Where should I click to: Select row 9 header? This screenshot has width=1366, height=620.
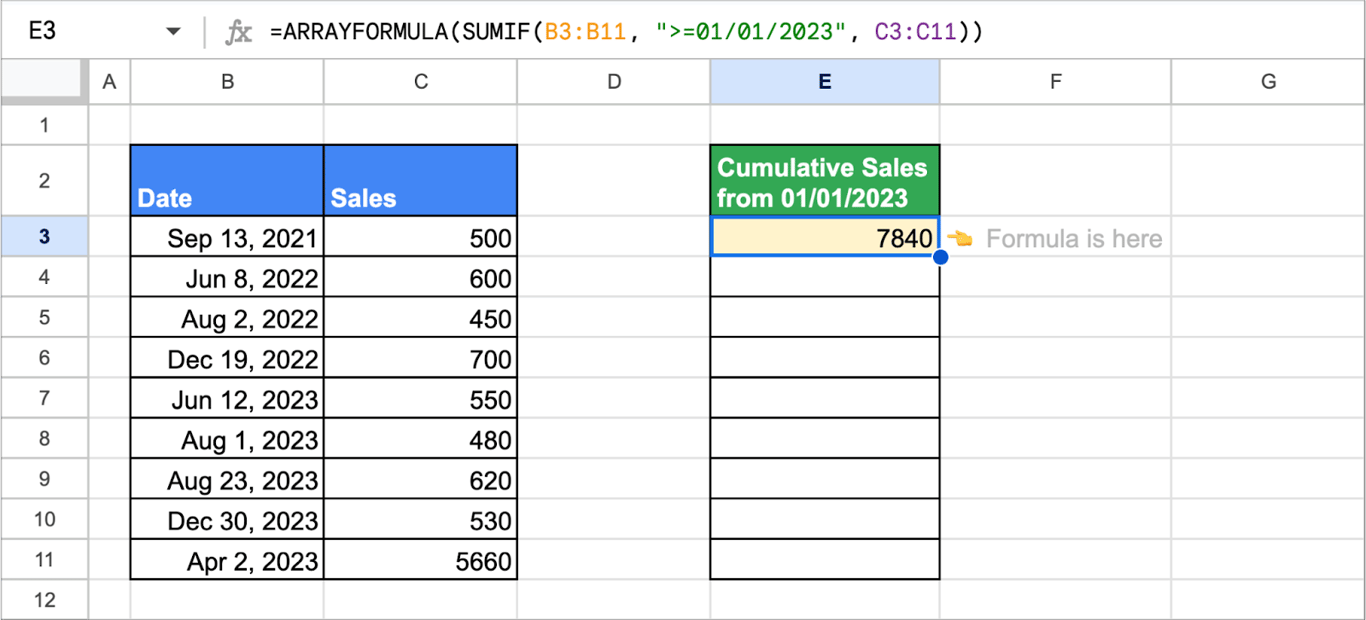coord(44,479)
